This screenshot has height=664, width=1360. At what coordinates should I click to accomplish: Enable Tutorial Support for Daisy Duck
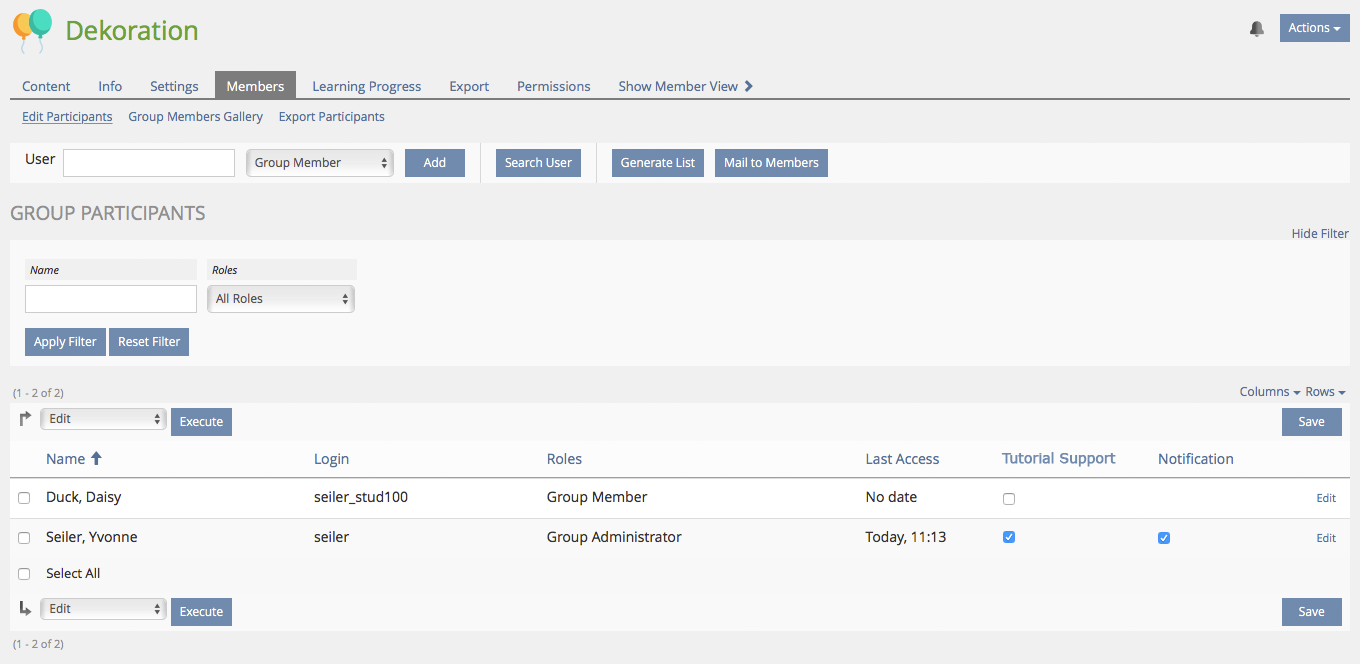pyautogui.click(x=1009, y=498)
